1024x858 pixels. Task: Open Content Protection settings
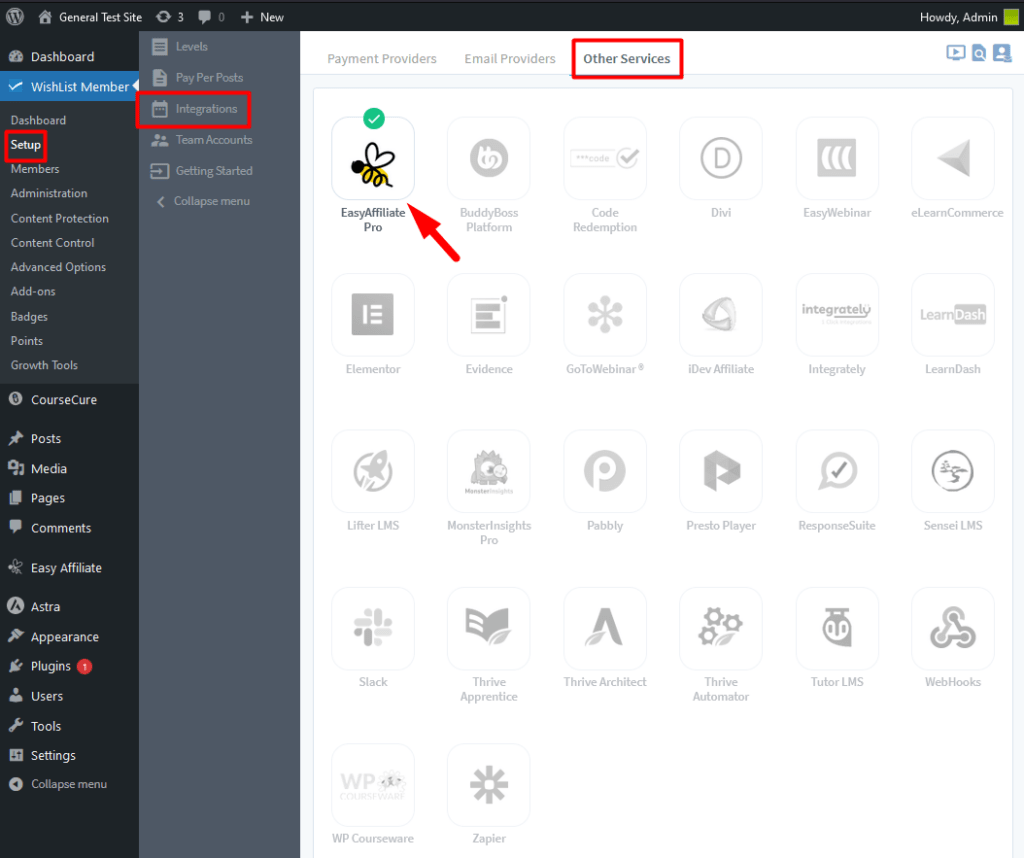pos(60,219)
